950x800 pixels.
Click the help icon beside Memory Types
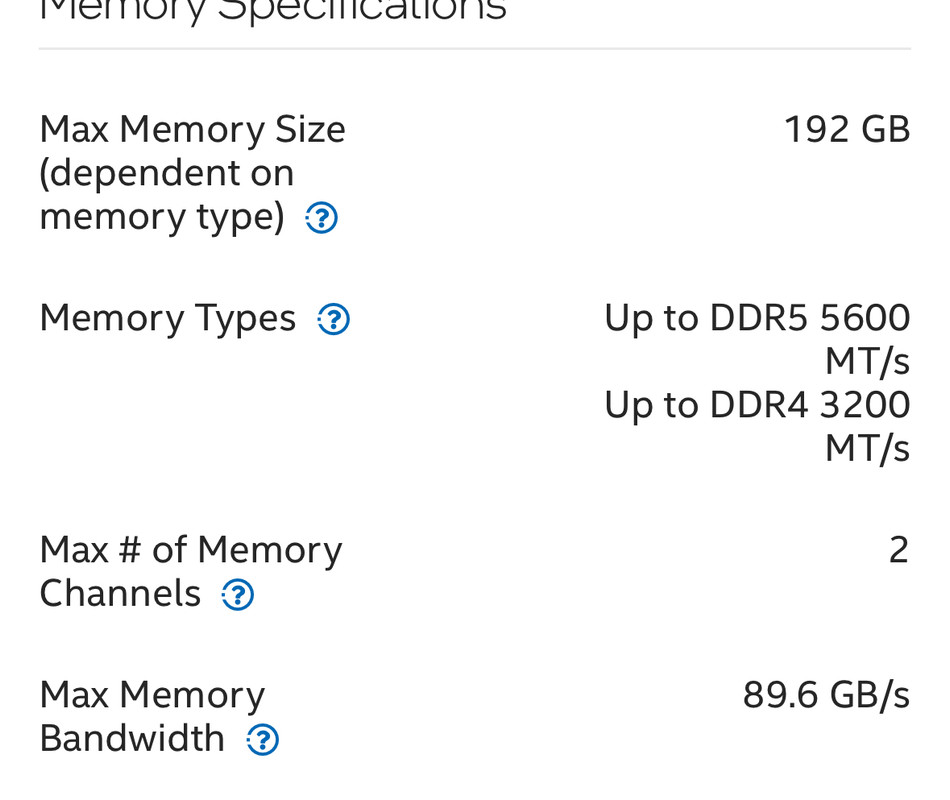(333, 319)
